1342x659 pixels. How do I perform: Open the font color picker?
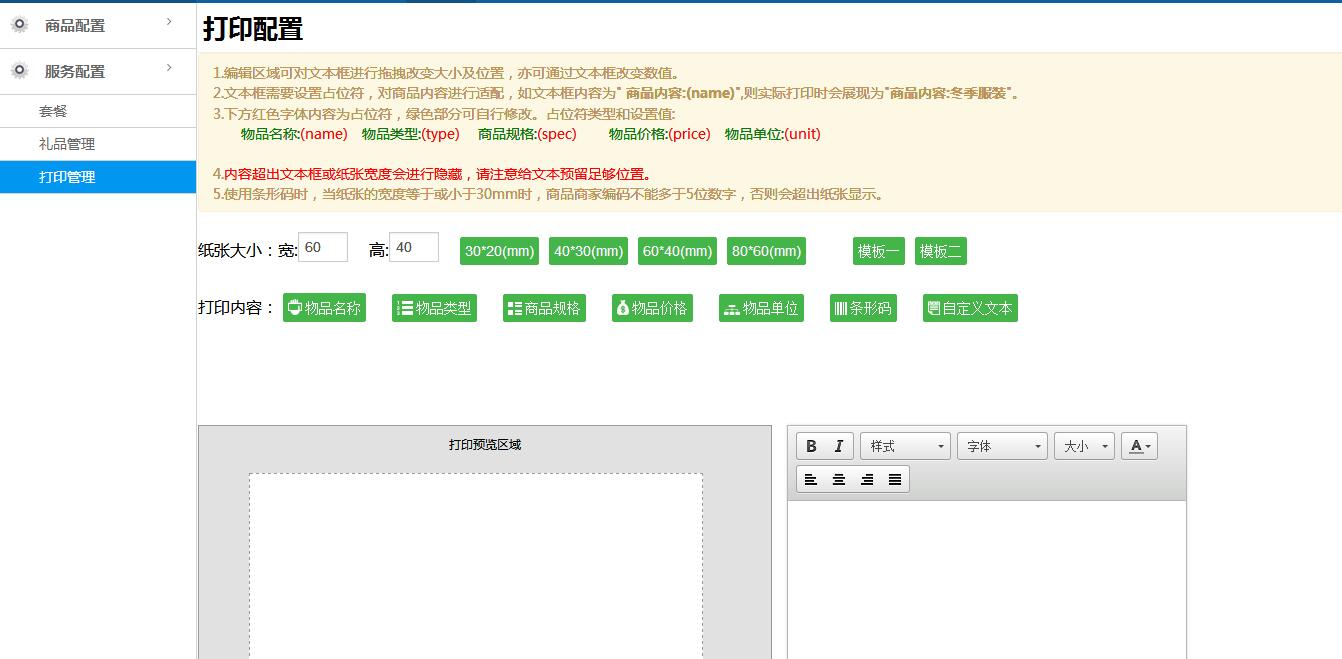click(1139, 446)
